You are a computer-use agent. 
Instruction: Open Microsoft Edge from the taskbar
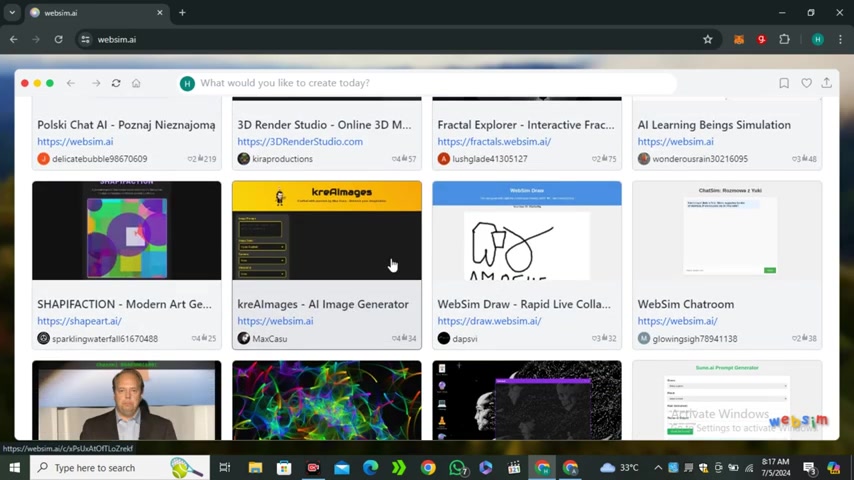point(370,467)
